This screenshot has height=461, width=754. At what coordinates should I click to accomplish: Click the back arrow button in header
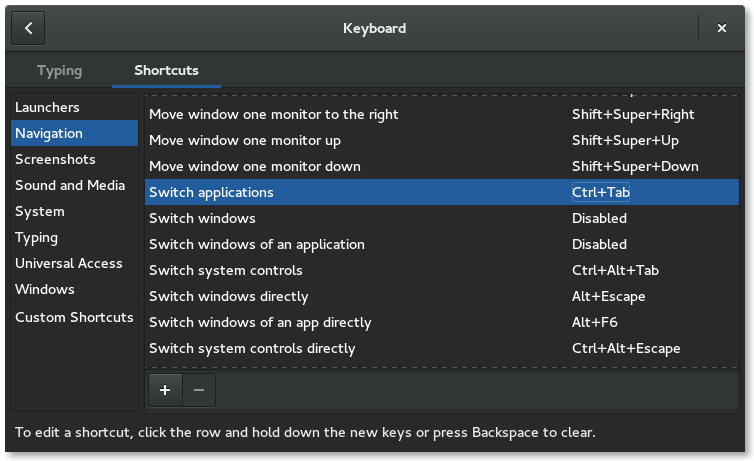click(29, 28)
